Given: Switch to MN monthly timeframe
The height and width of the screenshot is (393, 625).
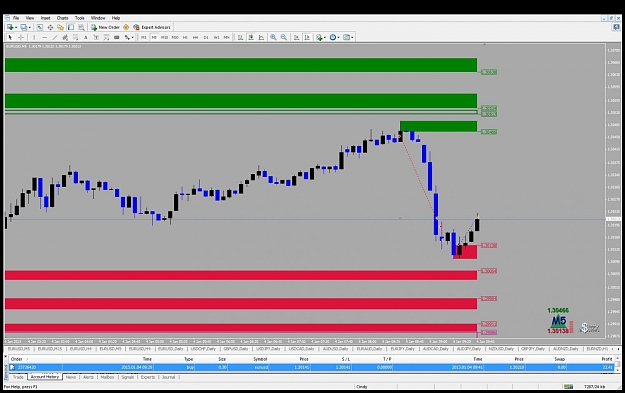Looking at the screenshot, I should [x=226, y=37].
